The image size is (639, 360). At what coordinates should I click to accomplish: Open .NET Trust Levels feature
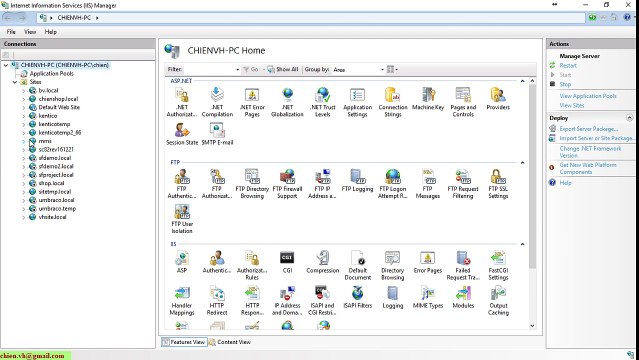coord(322,103)
